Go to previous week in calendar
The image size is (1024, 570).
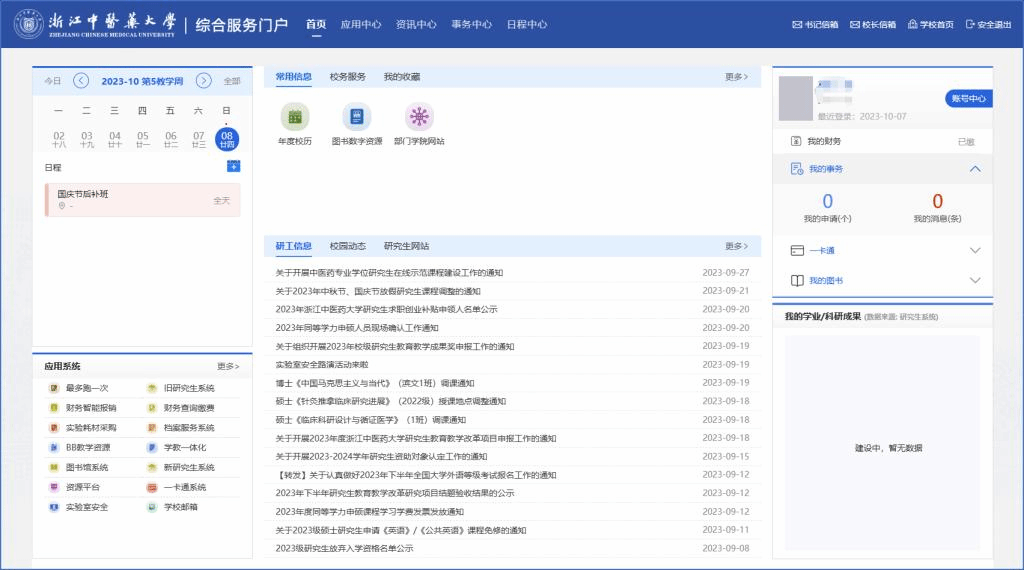[81, 81]
